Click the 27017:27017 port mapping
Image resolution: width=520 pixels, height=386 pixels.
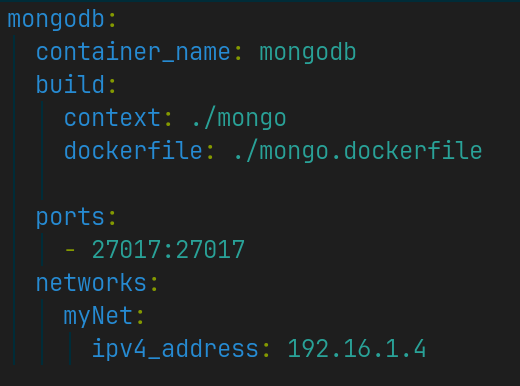pos(168,249)
